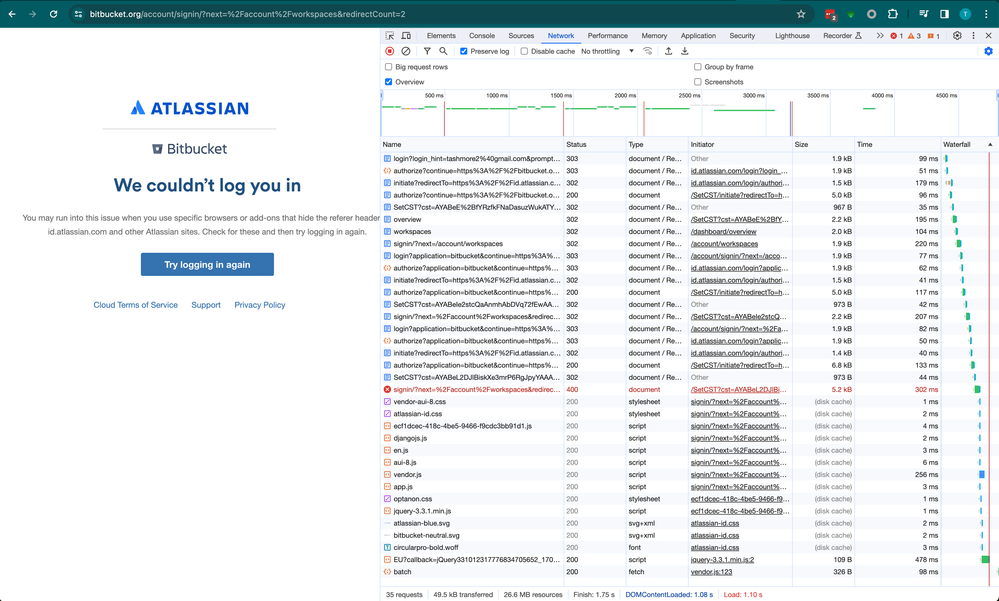Import HAR file with upload arrow
The image size is (999, 601).
[x=668, y=51]
